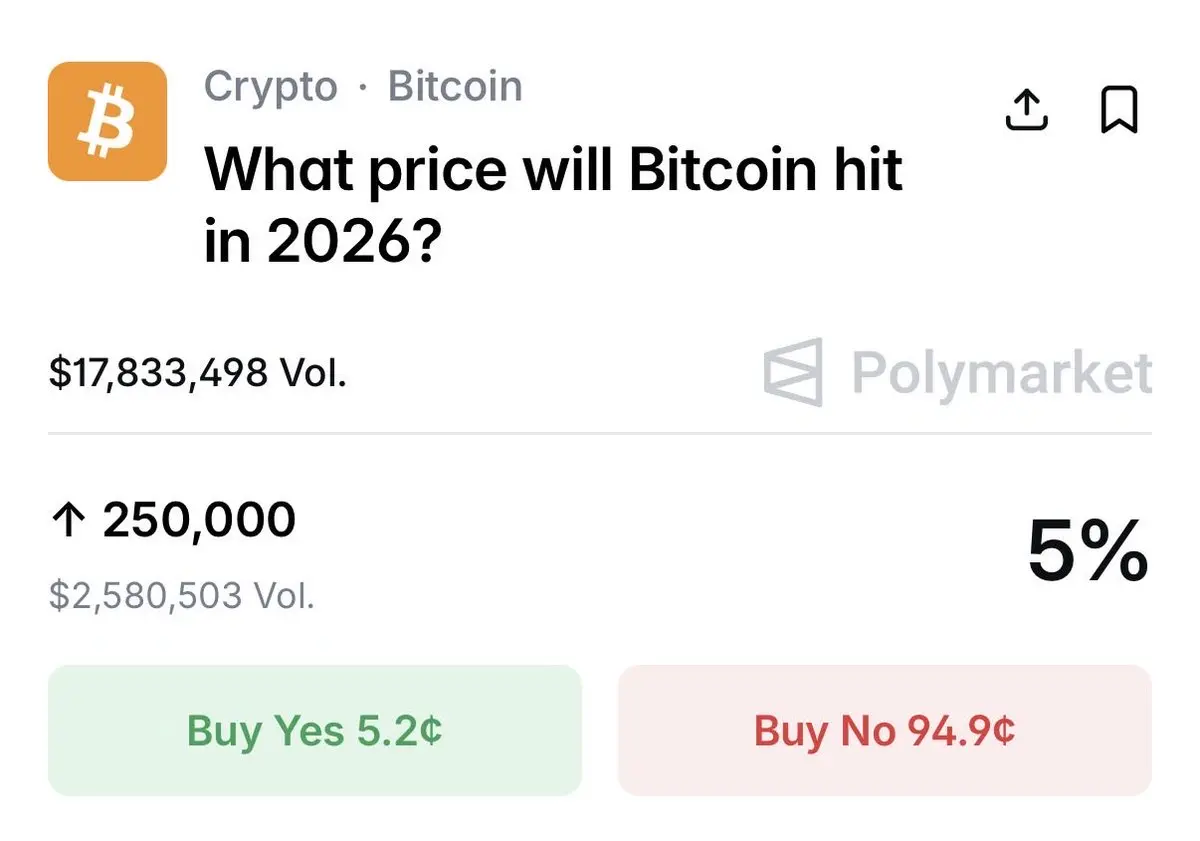Buy No at 94.9¢
The width and height of the screenshot is (1200, 841).
tap(885, 730)
